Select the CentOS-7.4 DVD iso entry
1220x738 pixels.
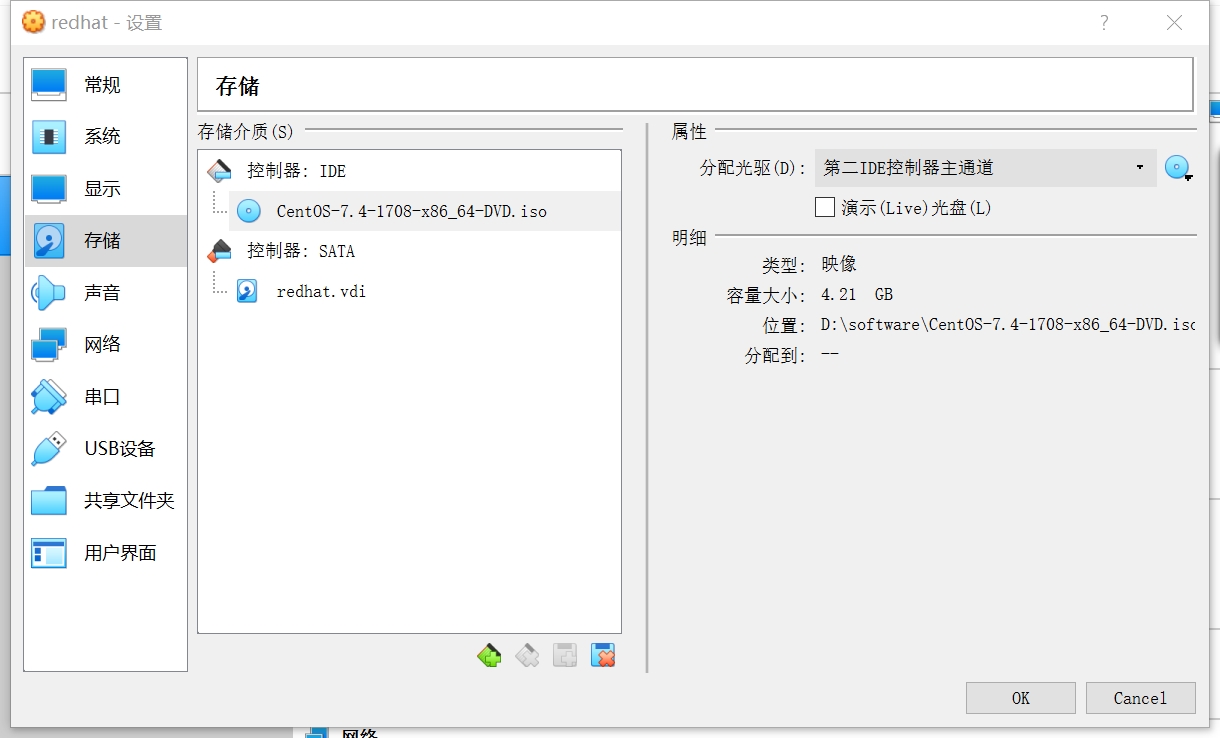[x=411, y=211]
